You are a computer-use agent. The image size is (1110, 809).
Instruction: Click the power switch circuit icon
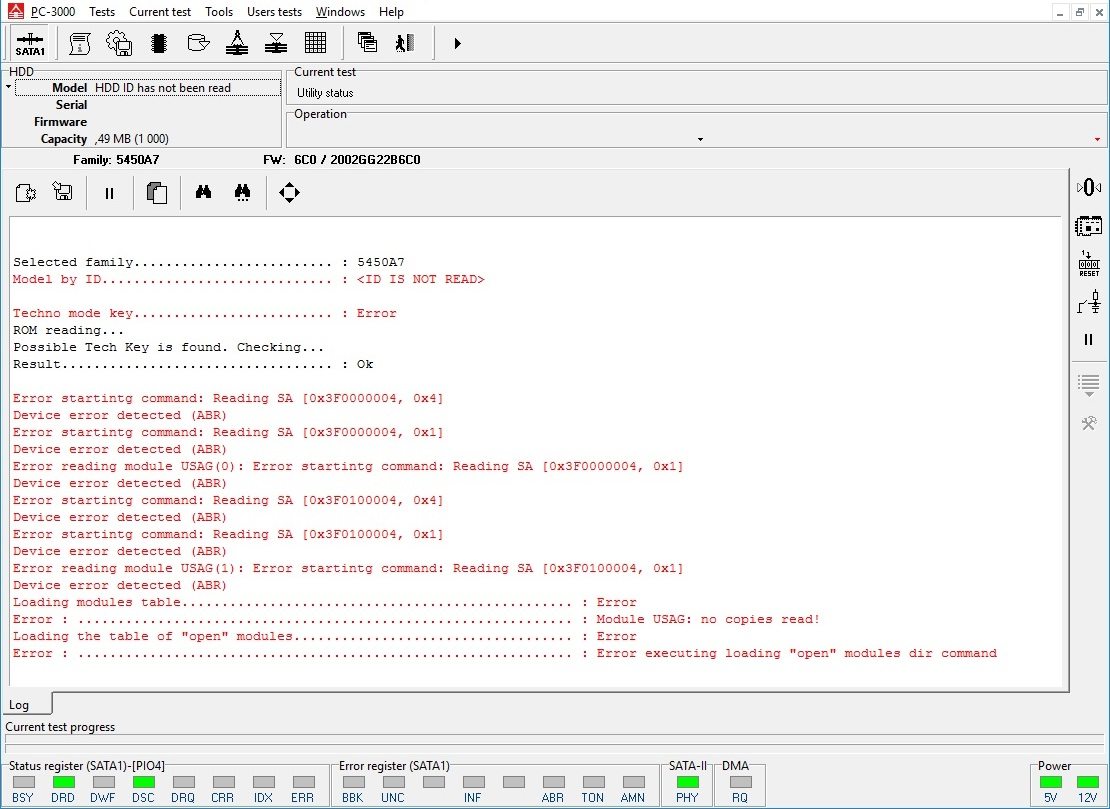point(1089,302)
